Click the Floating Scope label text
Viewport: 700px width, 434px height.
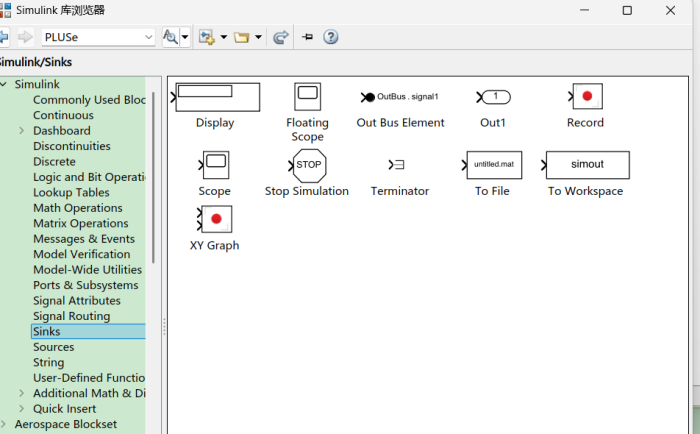(307, 129)
